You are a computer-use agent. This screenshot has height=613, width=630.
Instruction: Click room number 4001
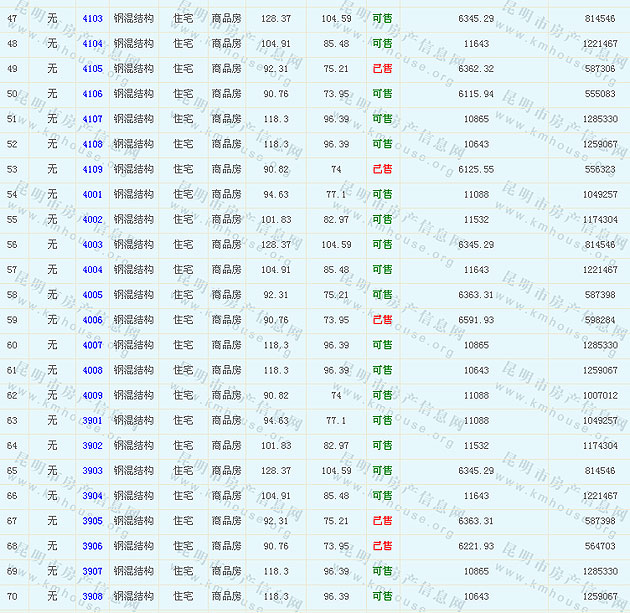click(92, 195)
